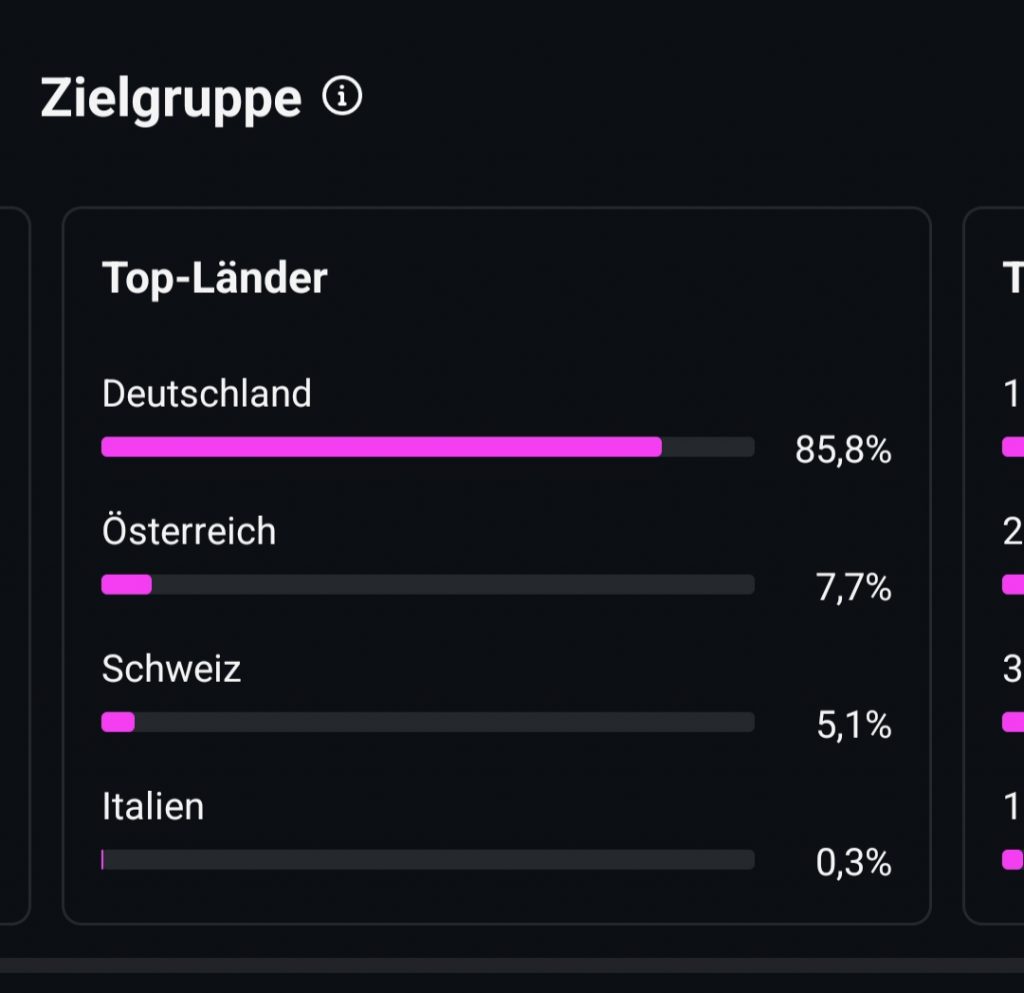This screenshot has width=1024, height=993.
Task: Select the Schweiz country label
Action: pos(171,668)
